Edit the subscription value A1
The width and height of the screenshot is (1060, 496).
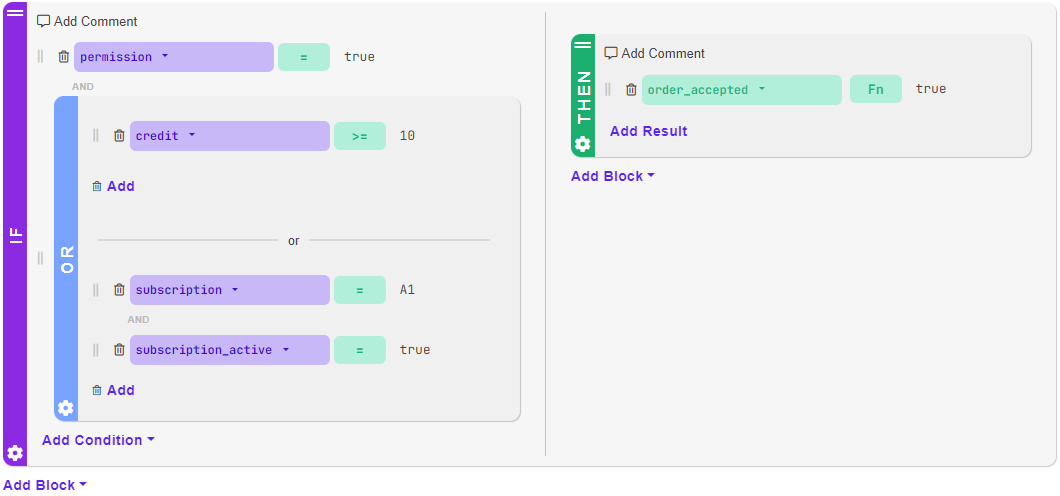click(x=407, y=290)
